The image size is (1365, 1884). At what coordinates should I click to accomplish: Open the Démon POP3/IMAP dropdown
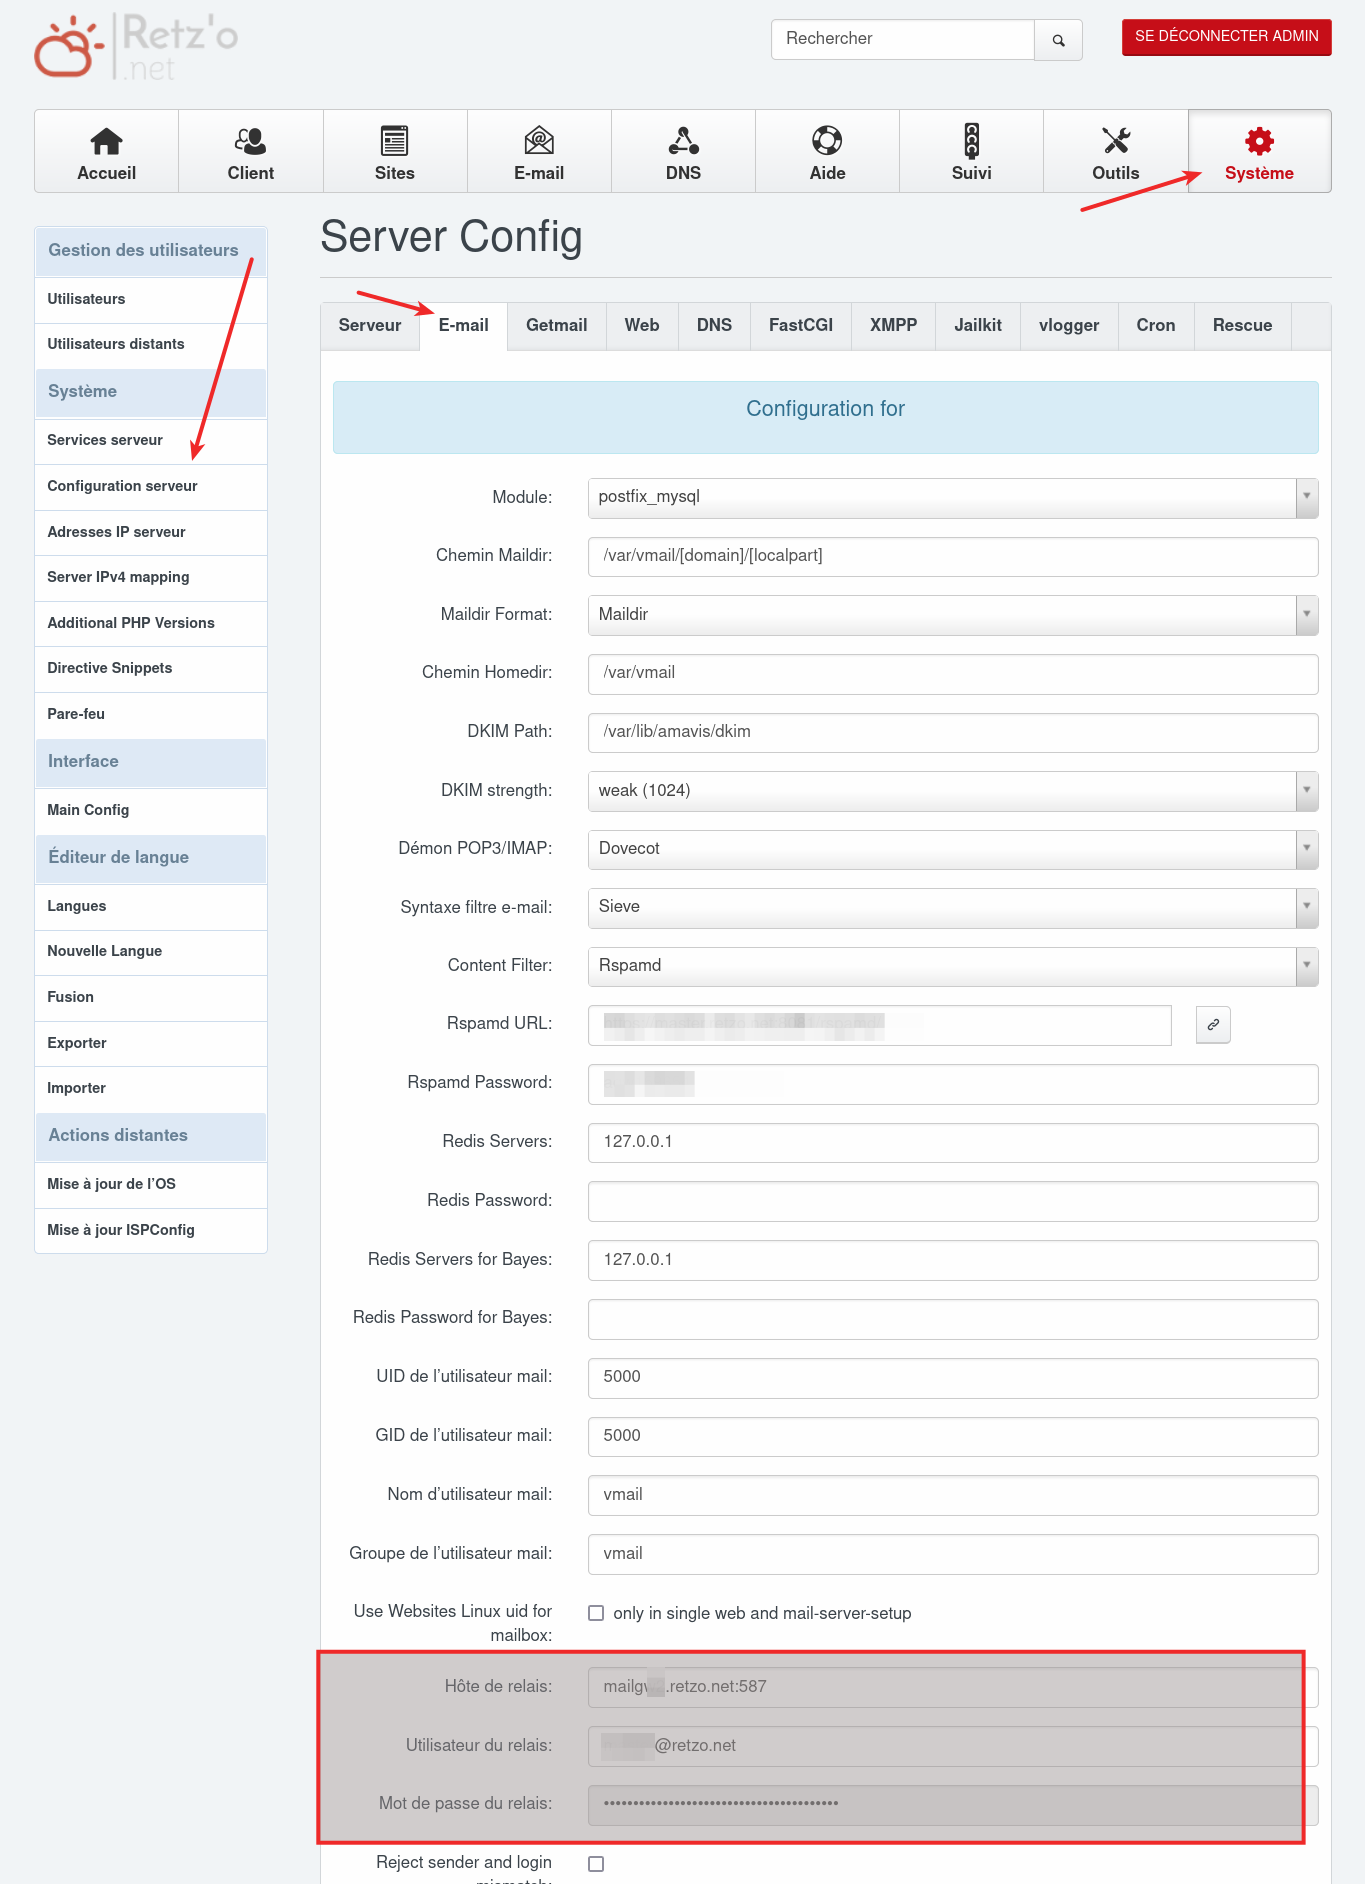953,849
